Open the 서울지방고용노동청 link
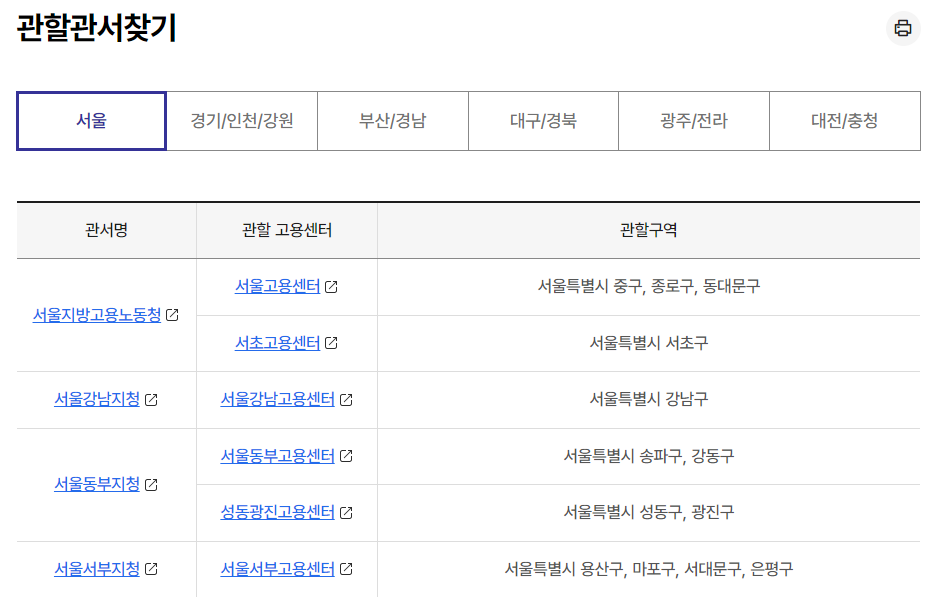The image size is (936, 597). click(x=95, y=317)
